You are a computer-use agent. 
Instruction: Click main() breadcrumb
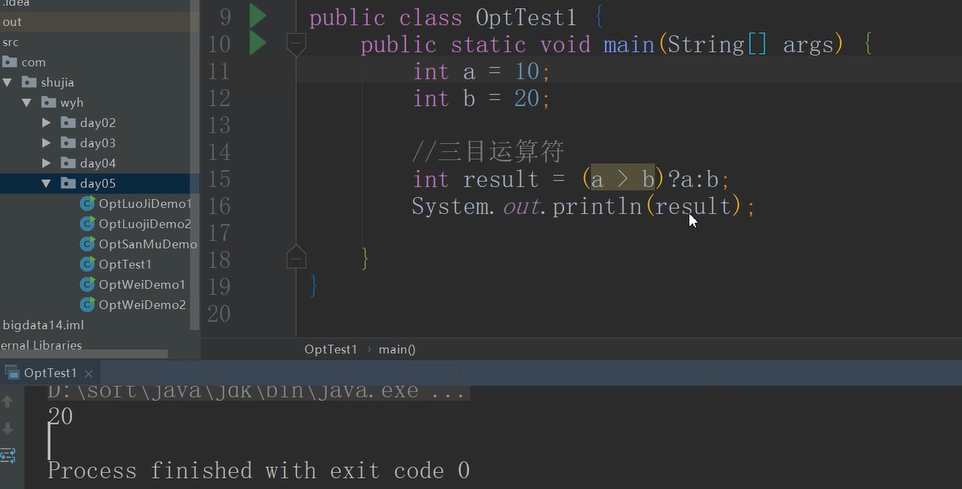pos(397,349)
